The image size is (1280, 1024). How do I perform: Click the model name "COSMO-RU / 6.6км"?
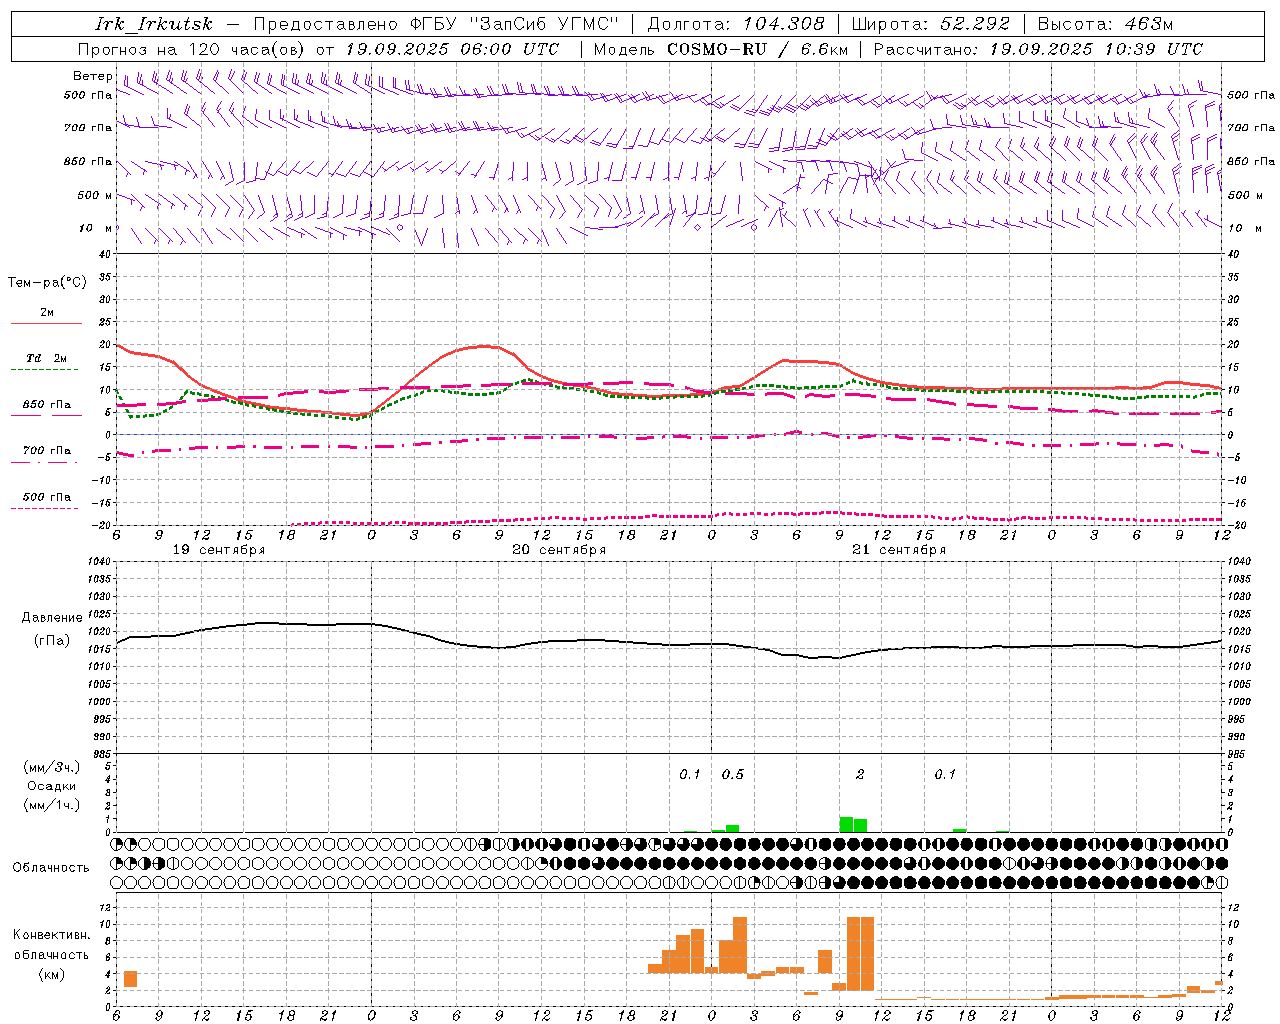pyautogui.click(x=757, y=49)
